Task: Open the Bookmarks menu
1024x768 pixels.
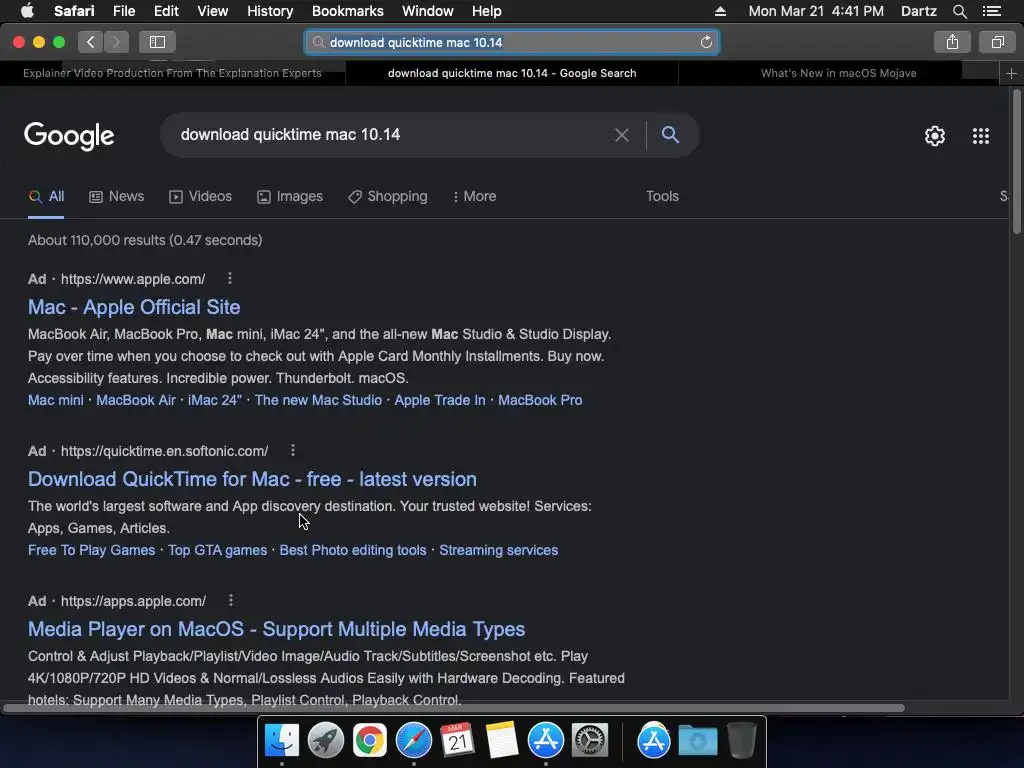Action: coord(347,11)
